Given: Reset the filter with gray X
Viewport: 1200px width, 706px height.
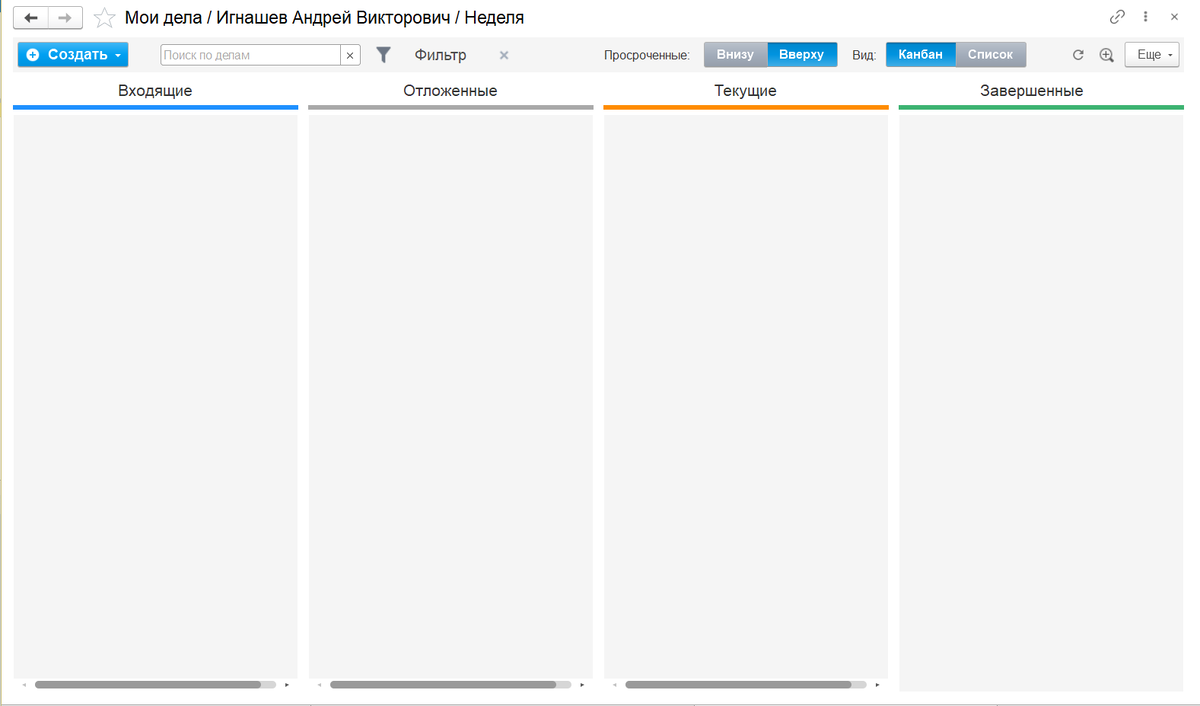Looking at the screenshot, I should (504, 55).
